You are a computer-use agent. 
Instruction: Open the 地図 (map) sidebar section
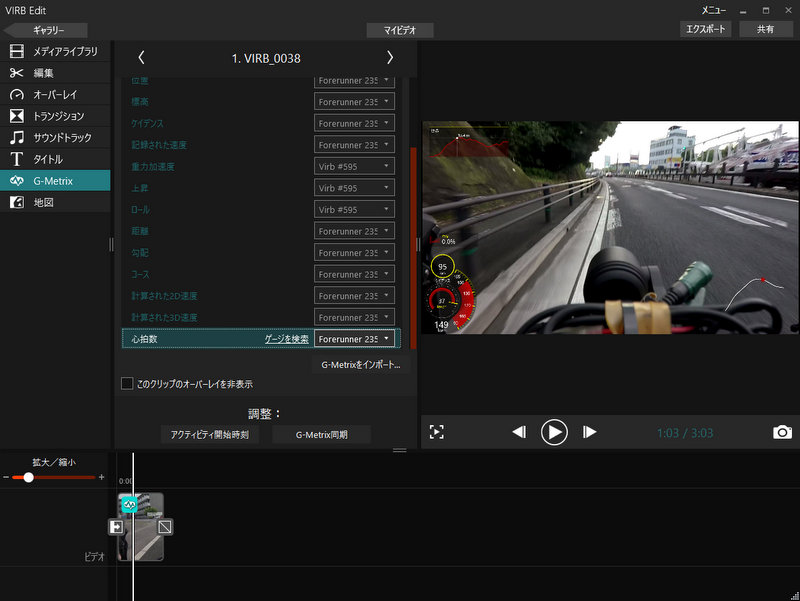click(x=55, y=202)
